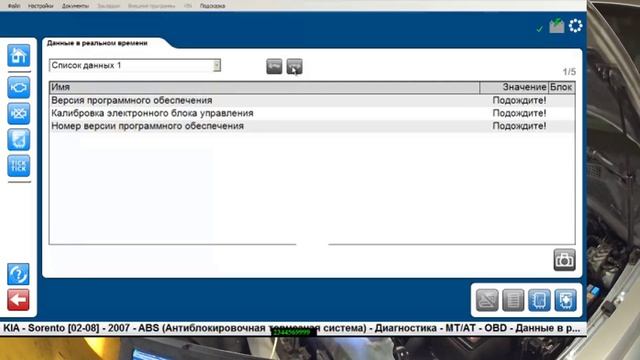Open the blue ECU chip icon

pos(539,300)
